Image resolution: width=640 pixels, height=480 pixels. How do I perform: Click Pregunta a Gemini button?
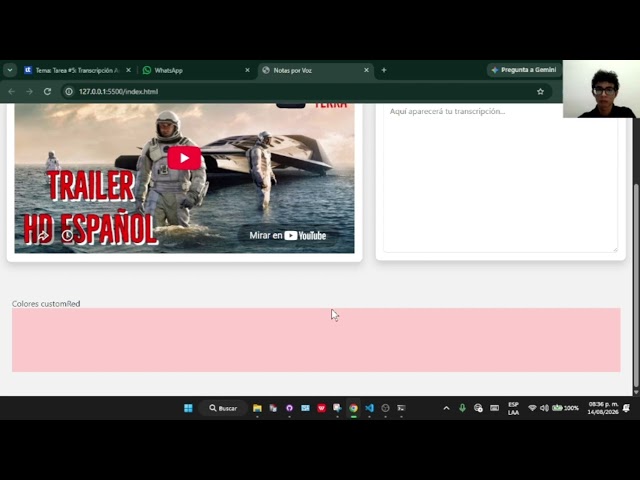pyautogui.click(x=524, y=70)
